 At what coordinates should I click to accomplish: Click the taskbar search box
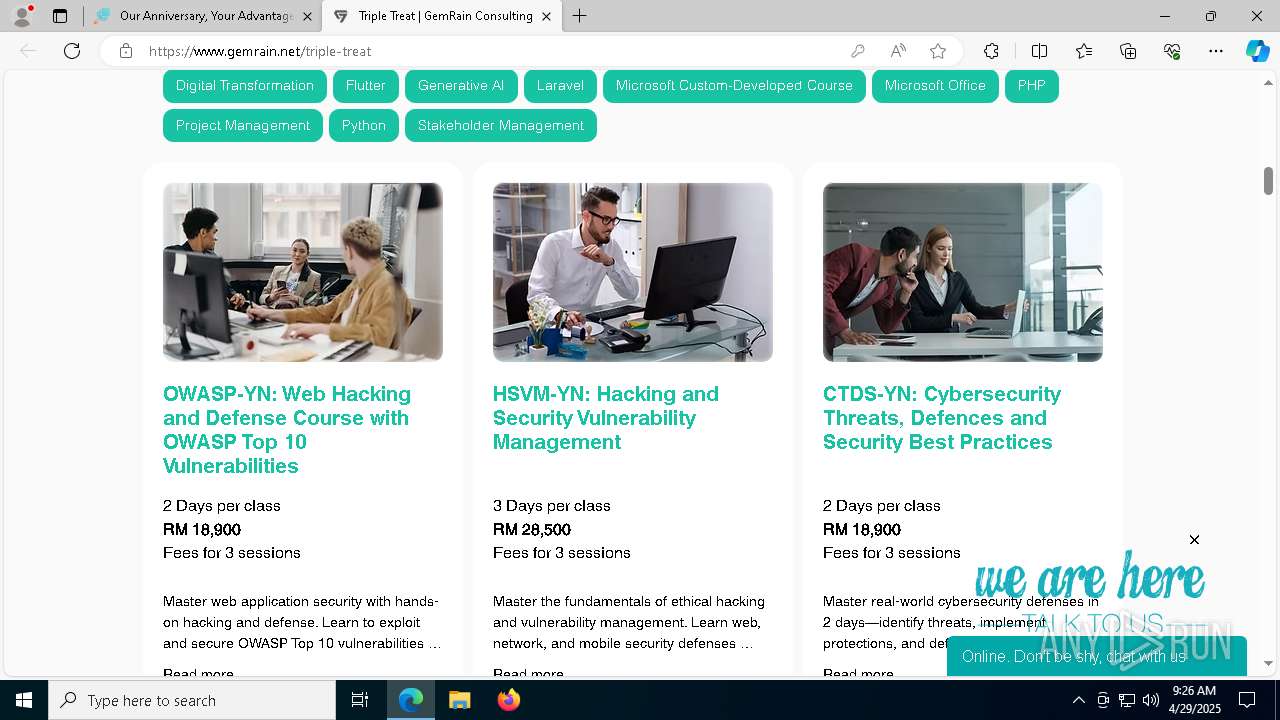pos(192,700)
